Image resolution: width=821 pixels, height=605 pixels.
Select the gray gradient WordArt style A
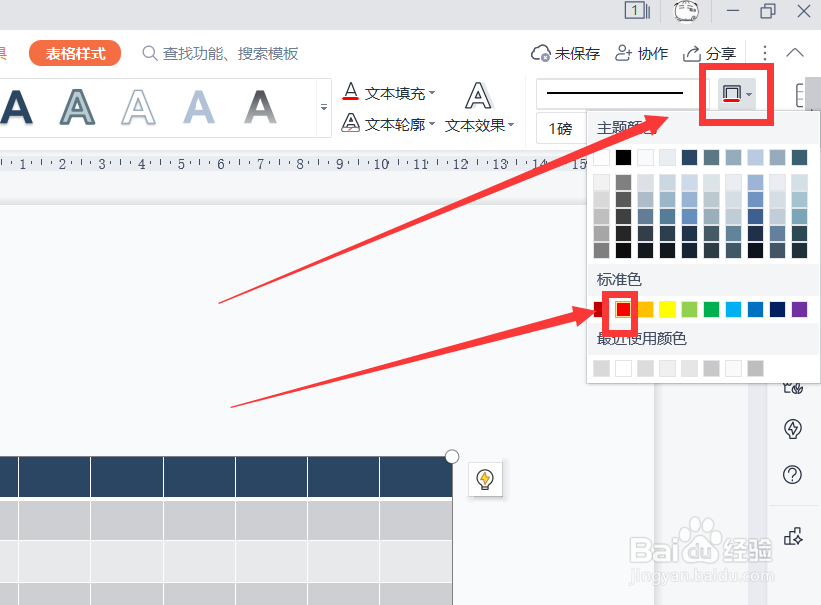point(260,107)
